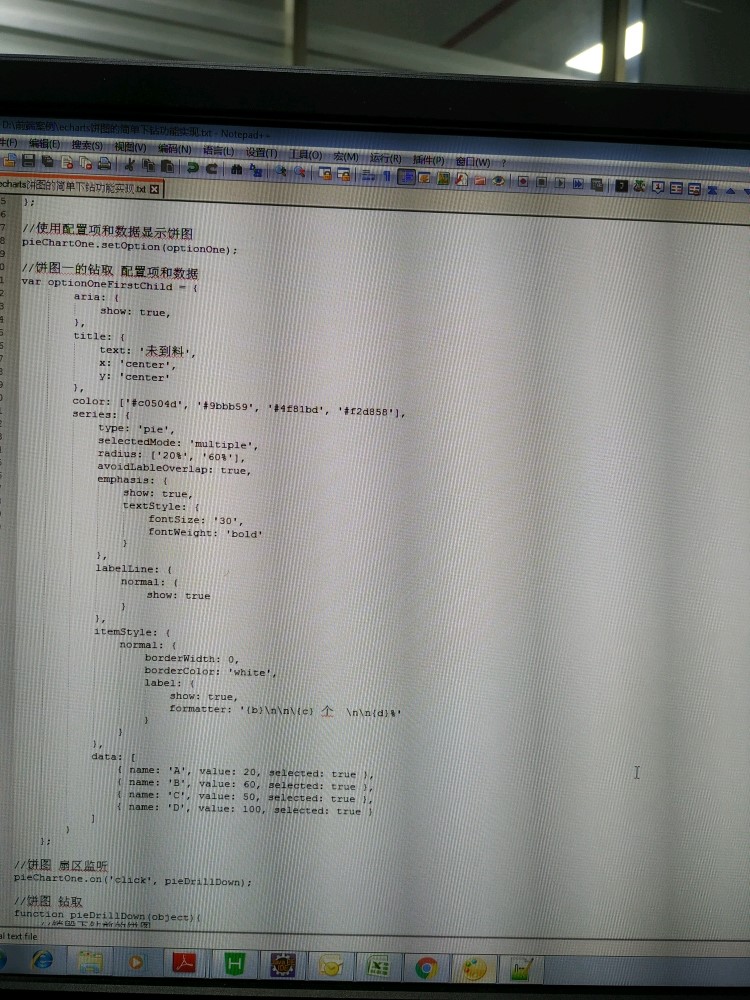This screenshot has width=750, height=1000.
Task: Click the Save floppy disk icon
Action: tap(28, 161)
